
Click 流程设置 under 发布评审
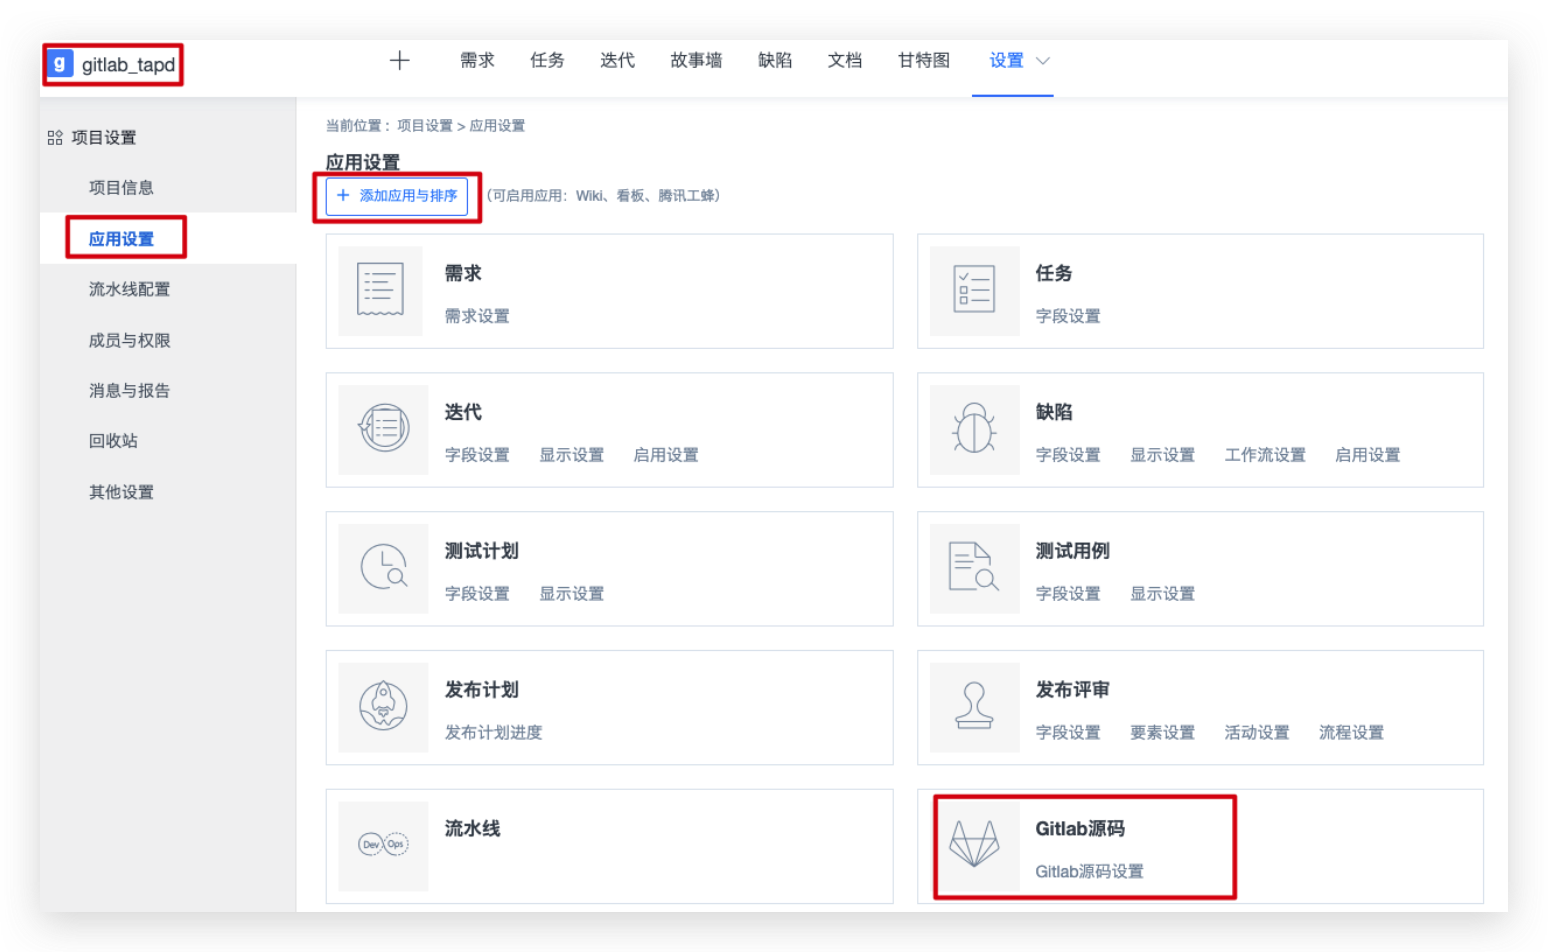tap(1352, 733)
